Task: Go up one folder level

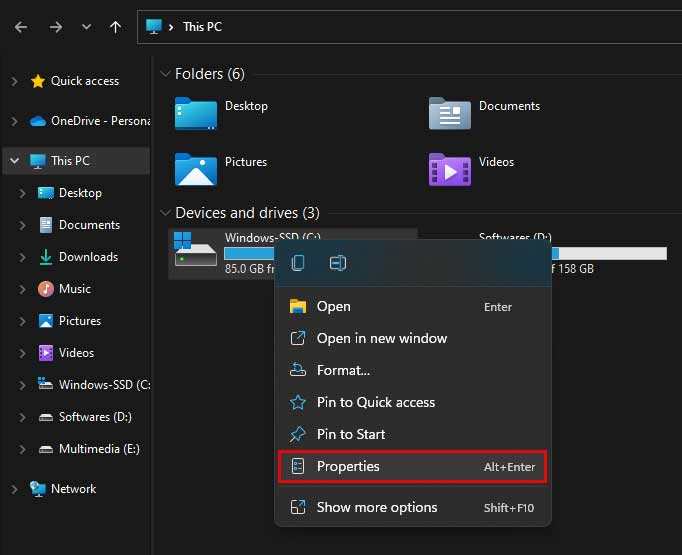Action: click(115, 27)
